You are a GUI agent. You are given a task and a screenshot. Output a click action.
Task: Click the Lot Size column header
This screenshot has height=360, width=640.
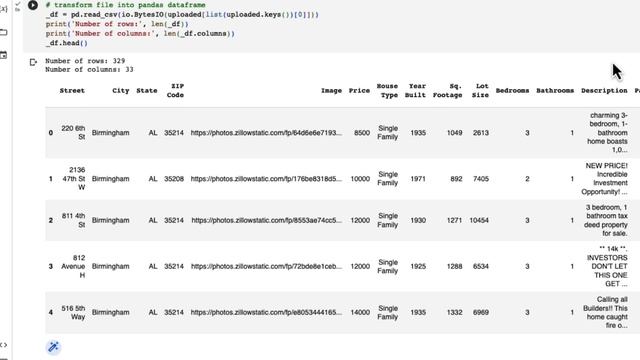point(480,91)
